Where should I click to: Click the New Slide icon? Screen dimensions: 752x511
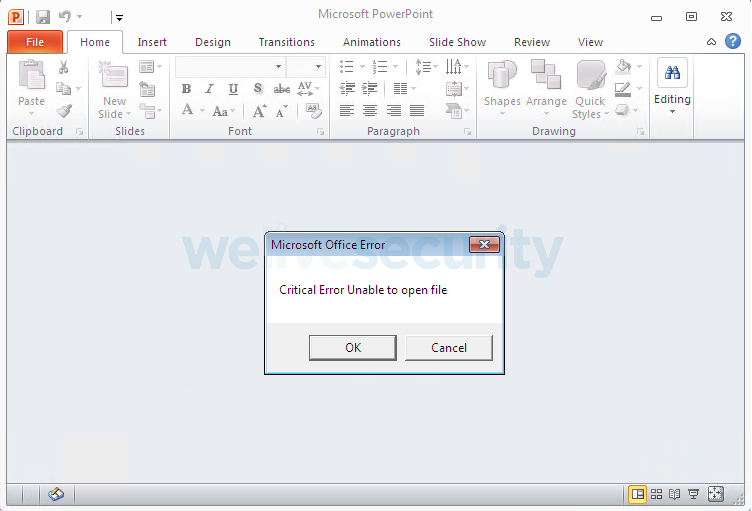click(x=114, y=75)
